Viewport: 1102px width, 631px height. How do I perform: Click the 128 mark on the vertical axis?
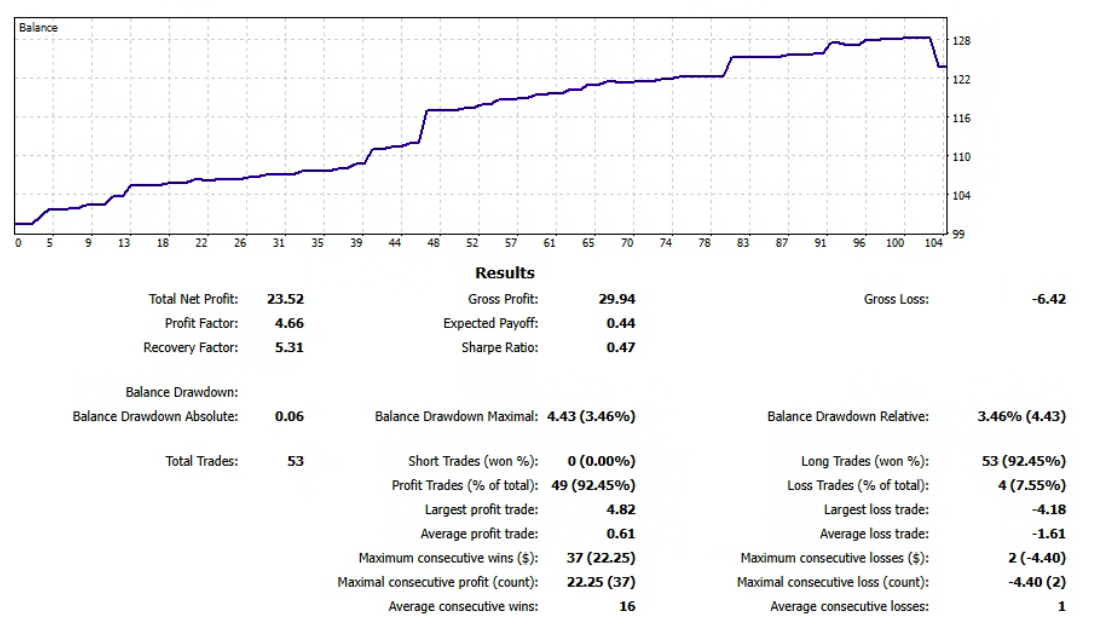tap(962, 41)
